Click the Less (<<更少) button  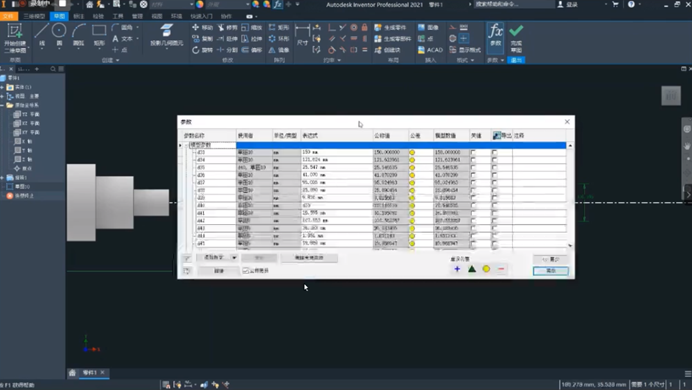coord(551,259)
